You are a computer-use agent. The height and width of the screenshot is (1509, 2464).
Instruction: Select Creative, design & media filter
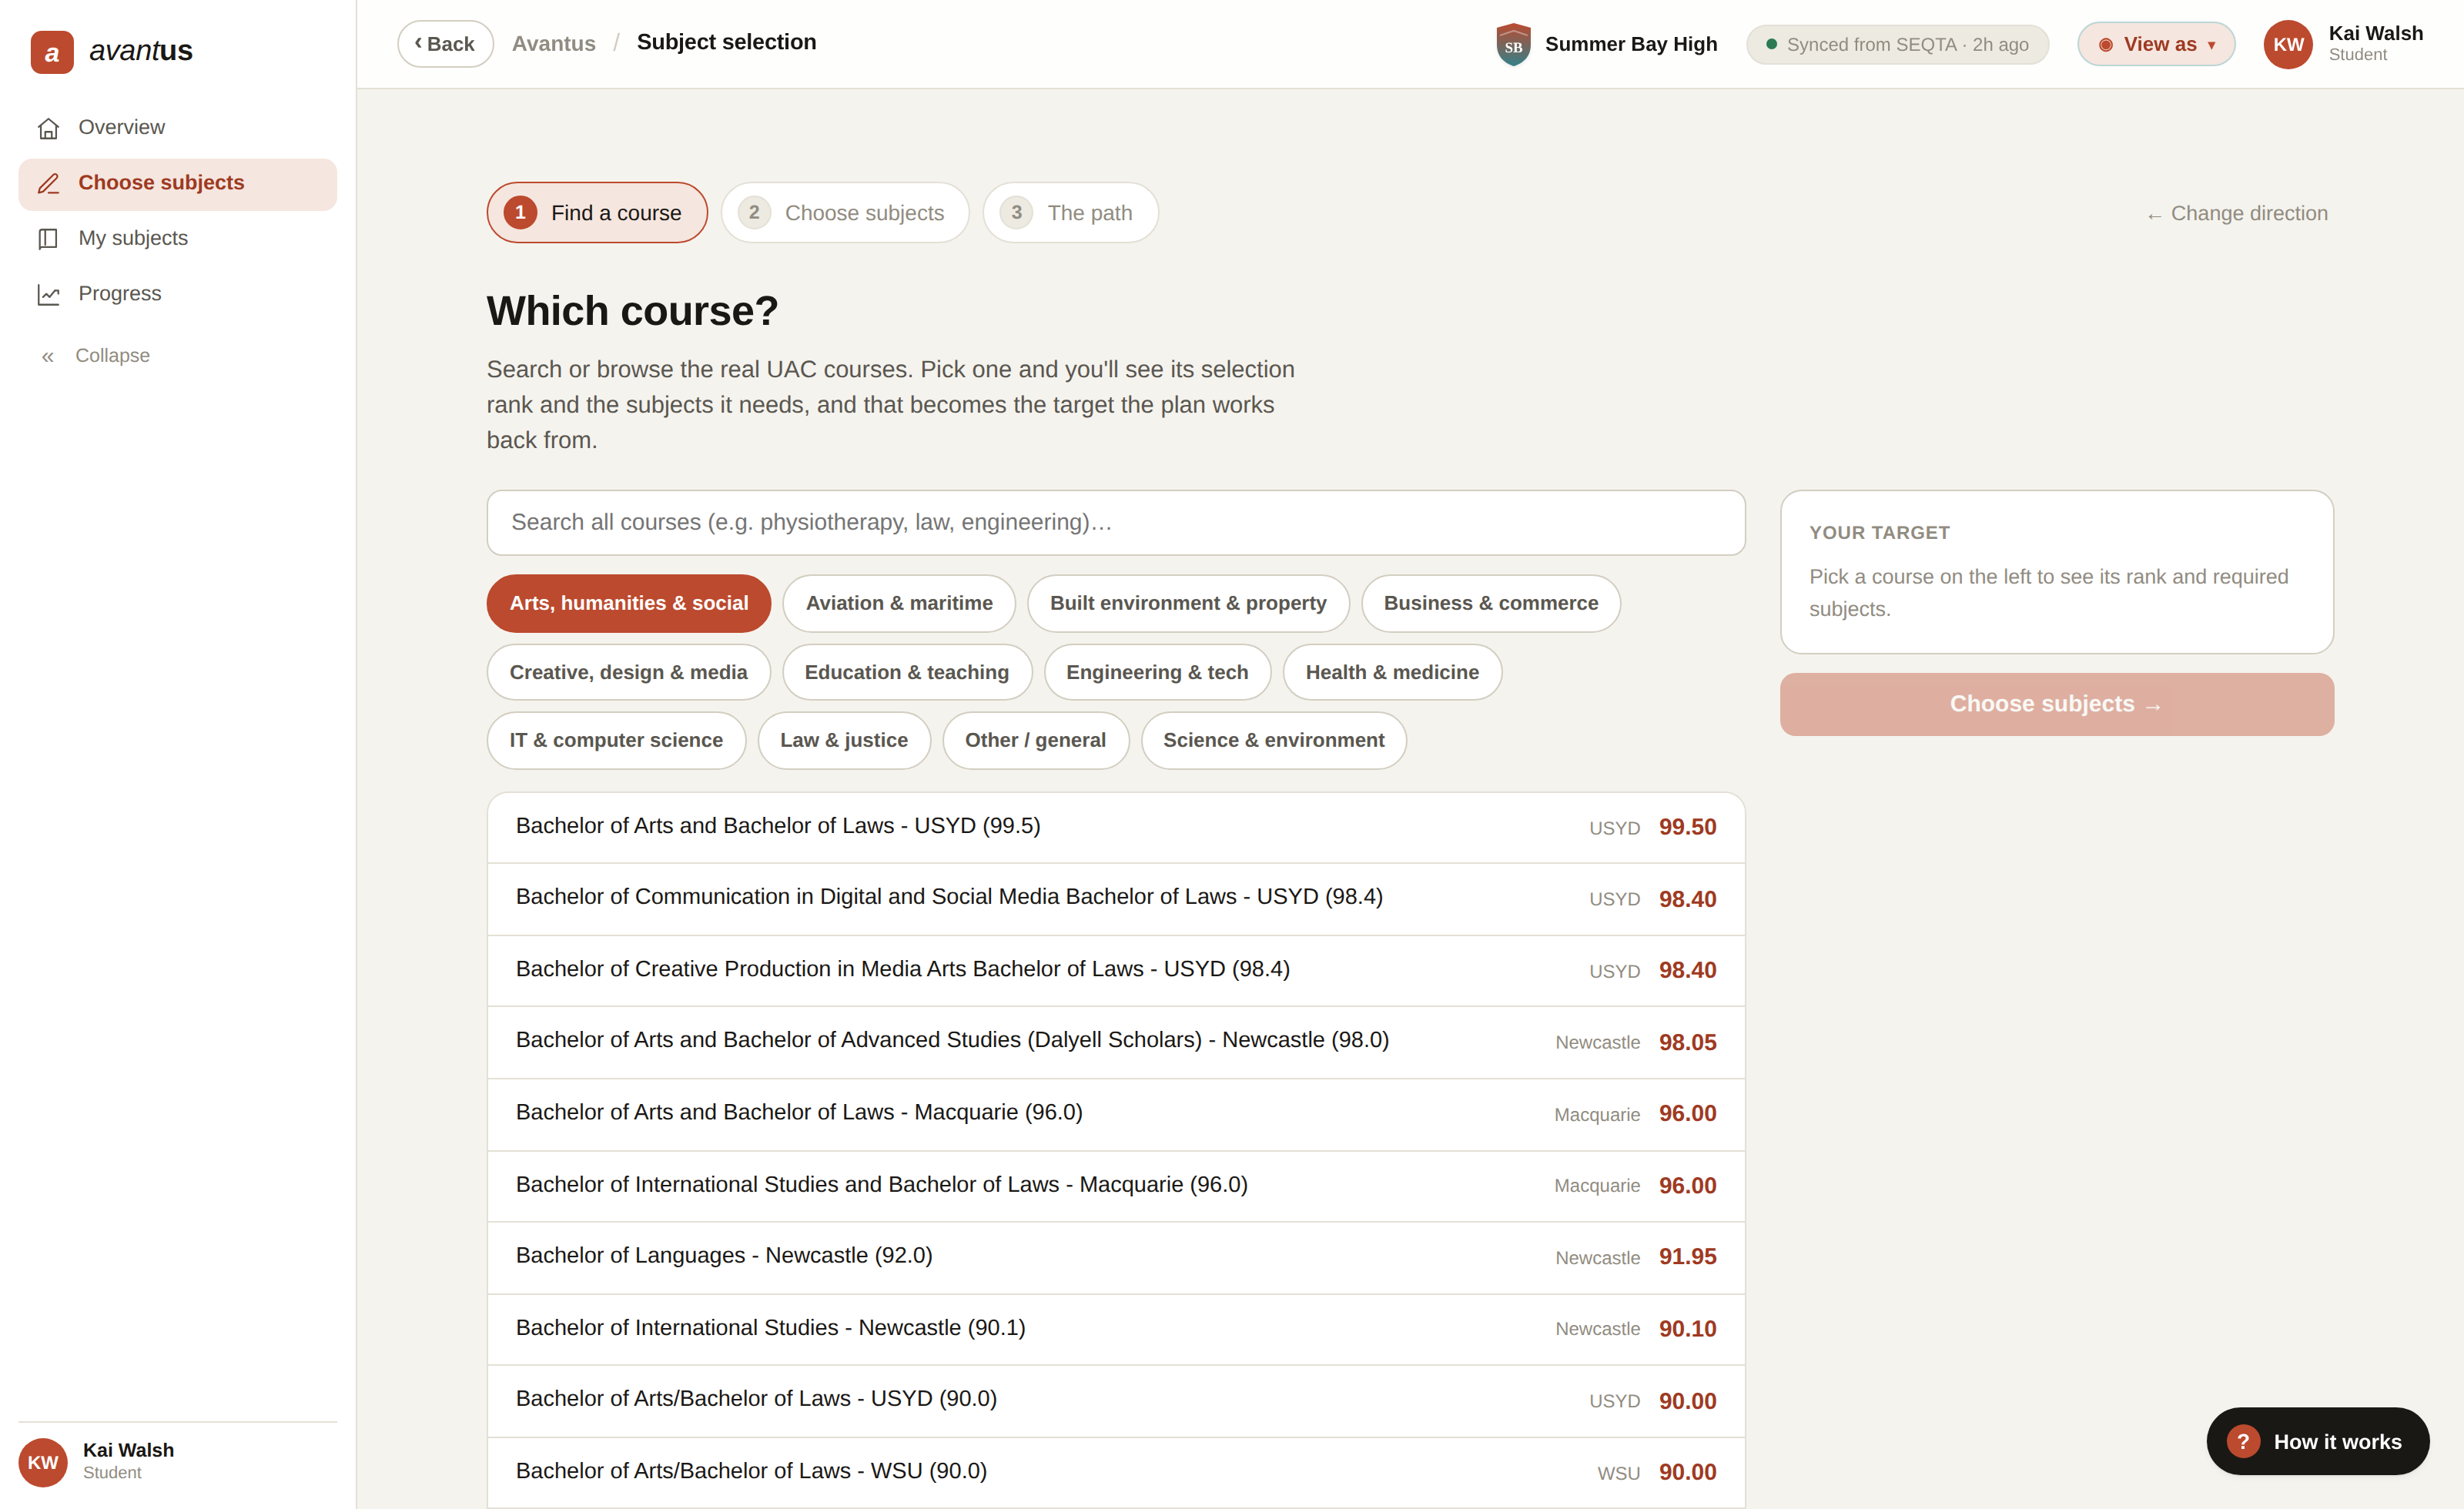(628, 672)
